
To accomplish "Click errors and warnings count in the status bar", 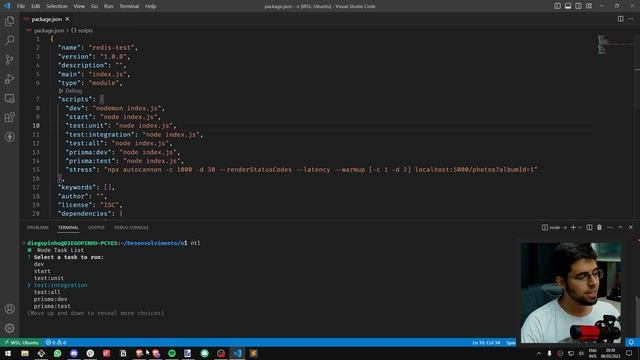I will point(56,342).
